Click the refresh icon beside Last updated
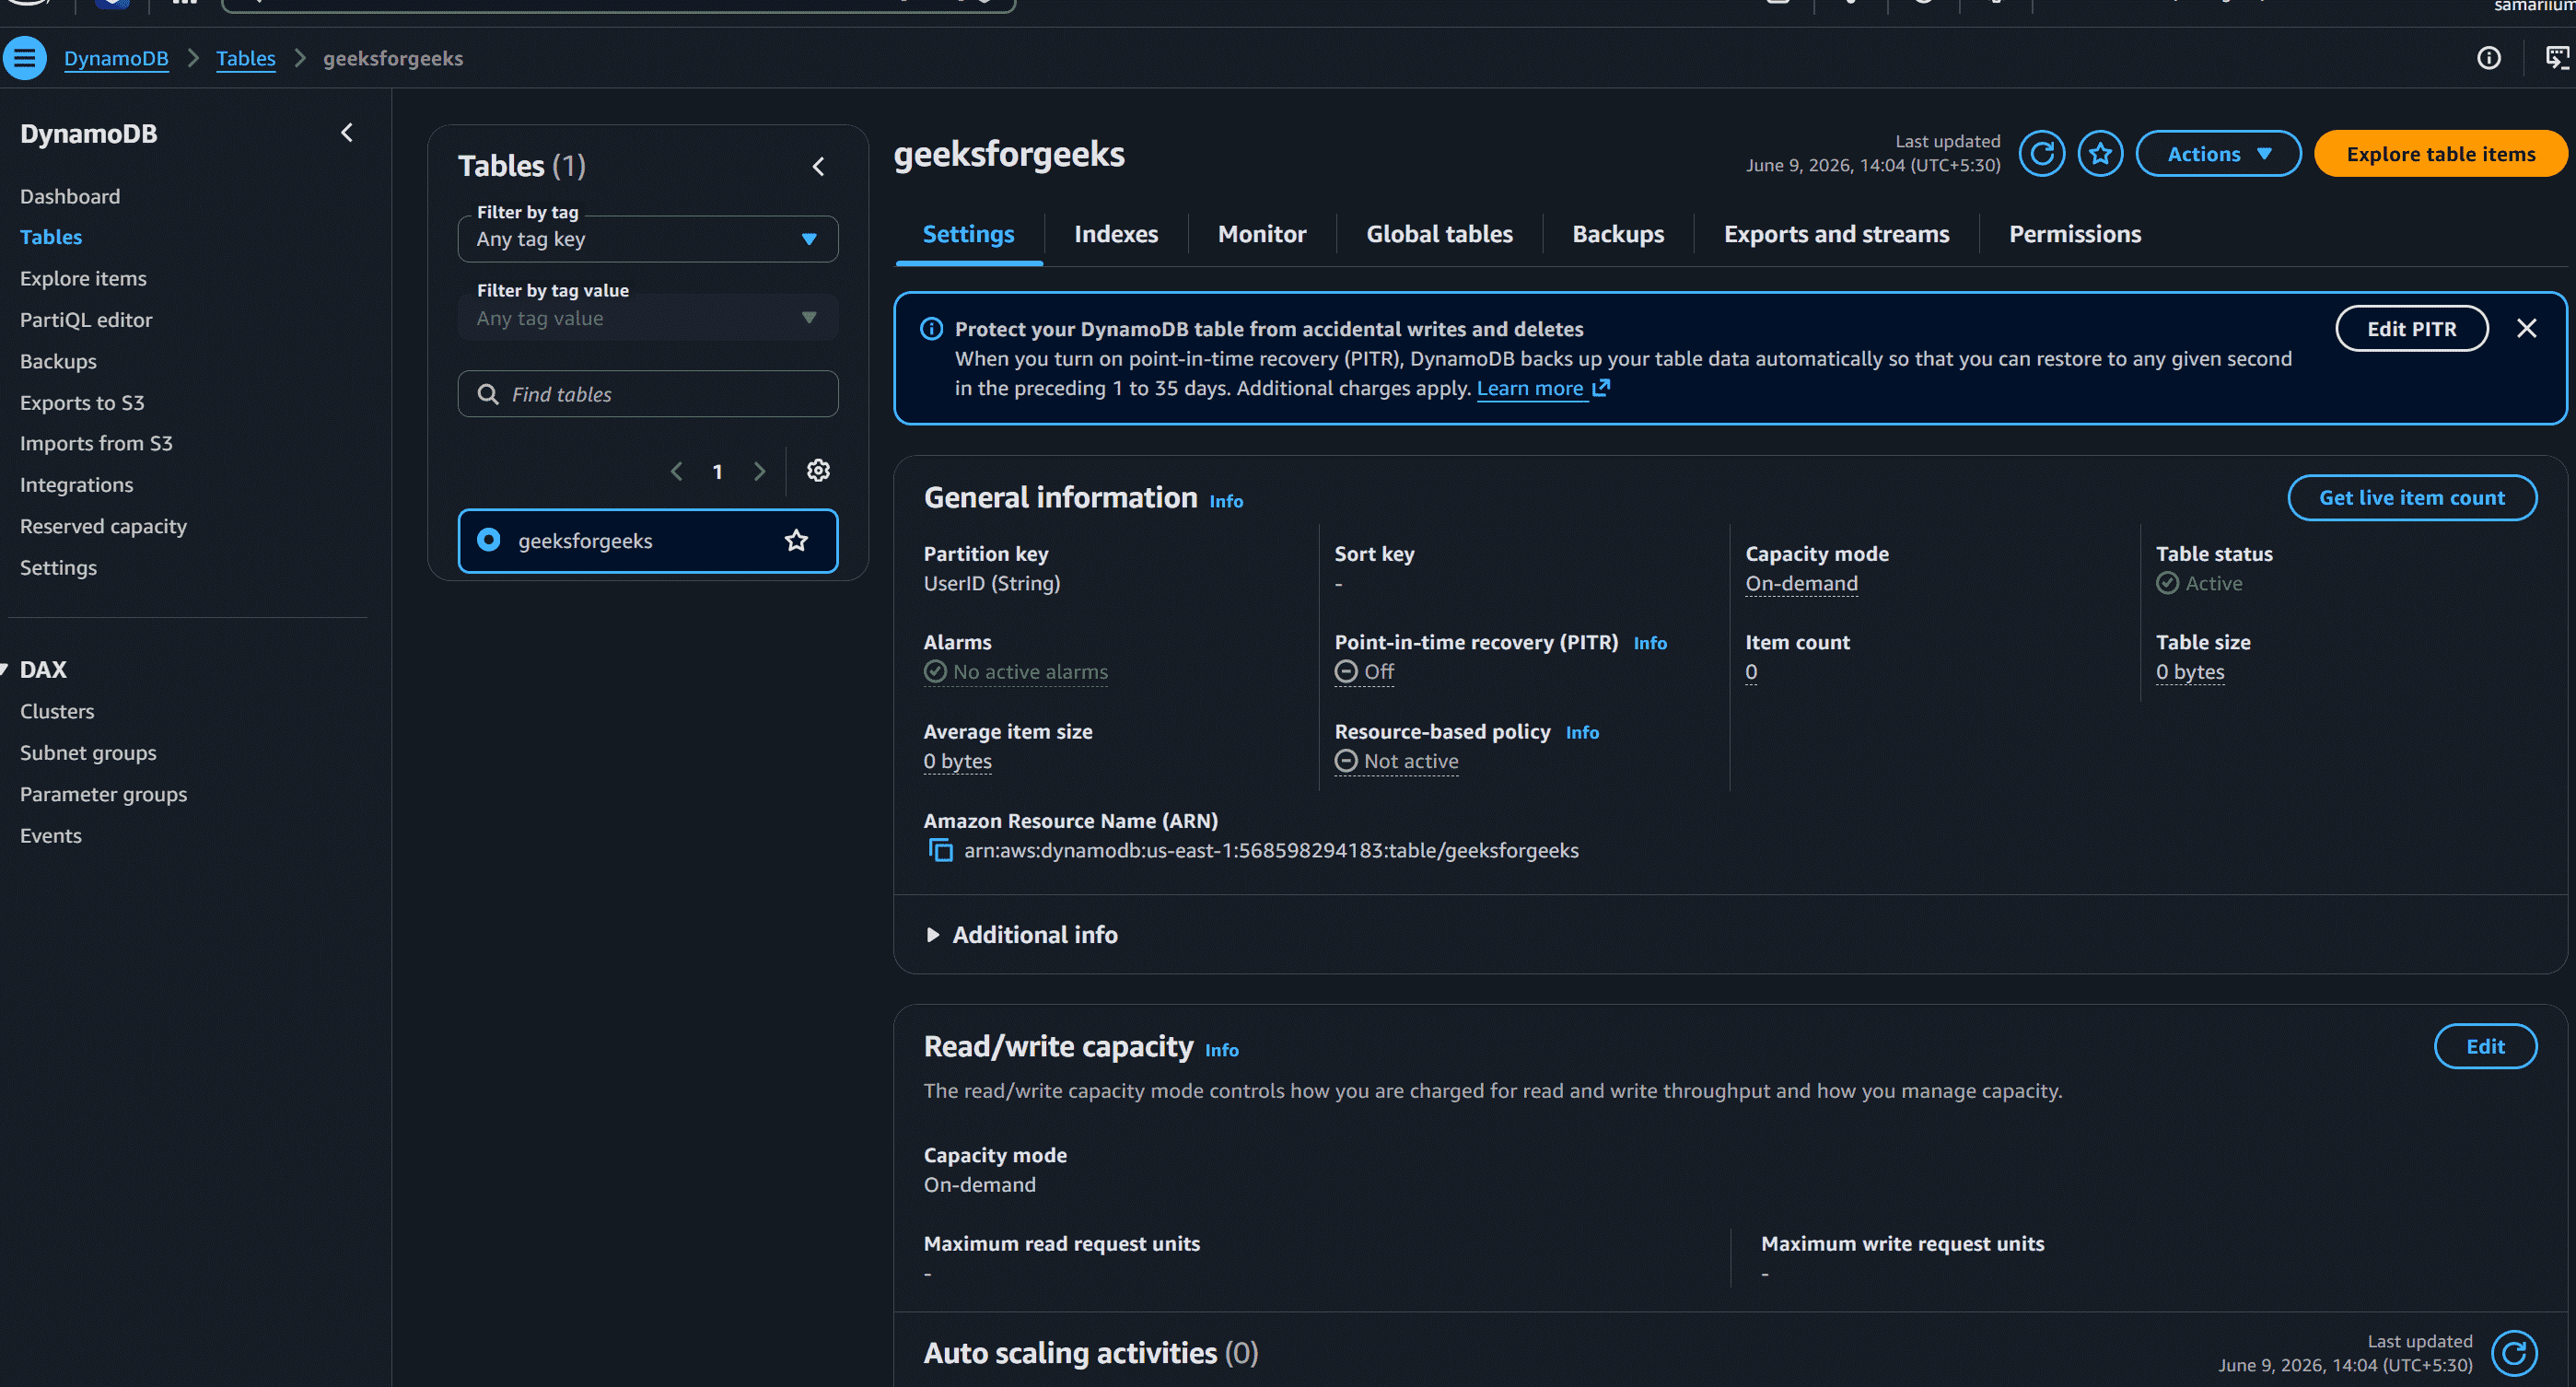Screen dimensions: 2576x1387 pos(2041,154)
